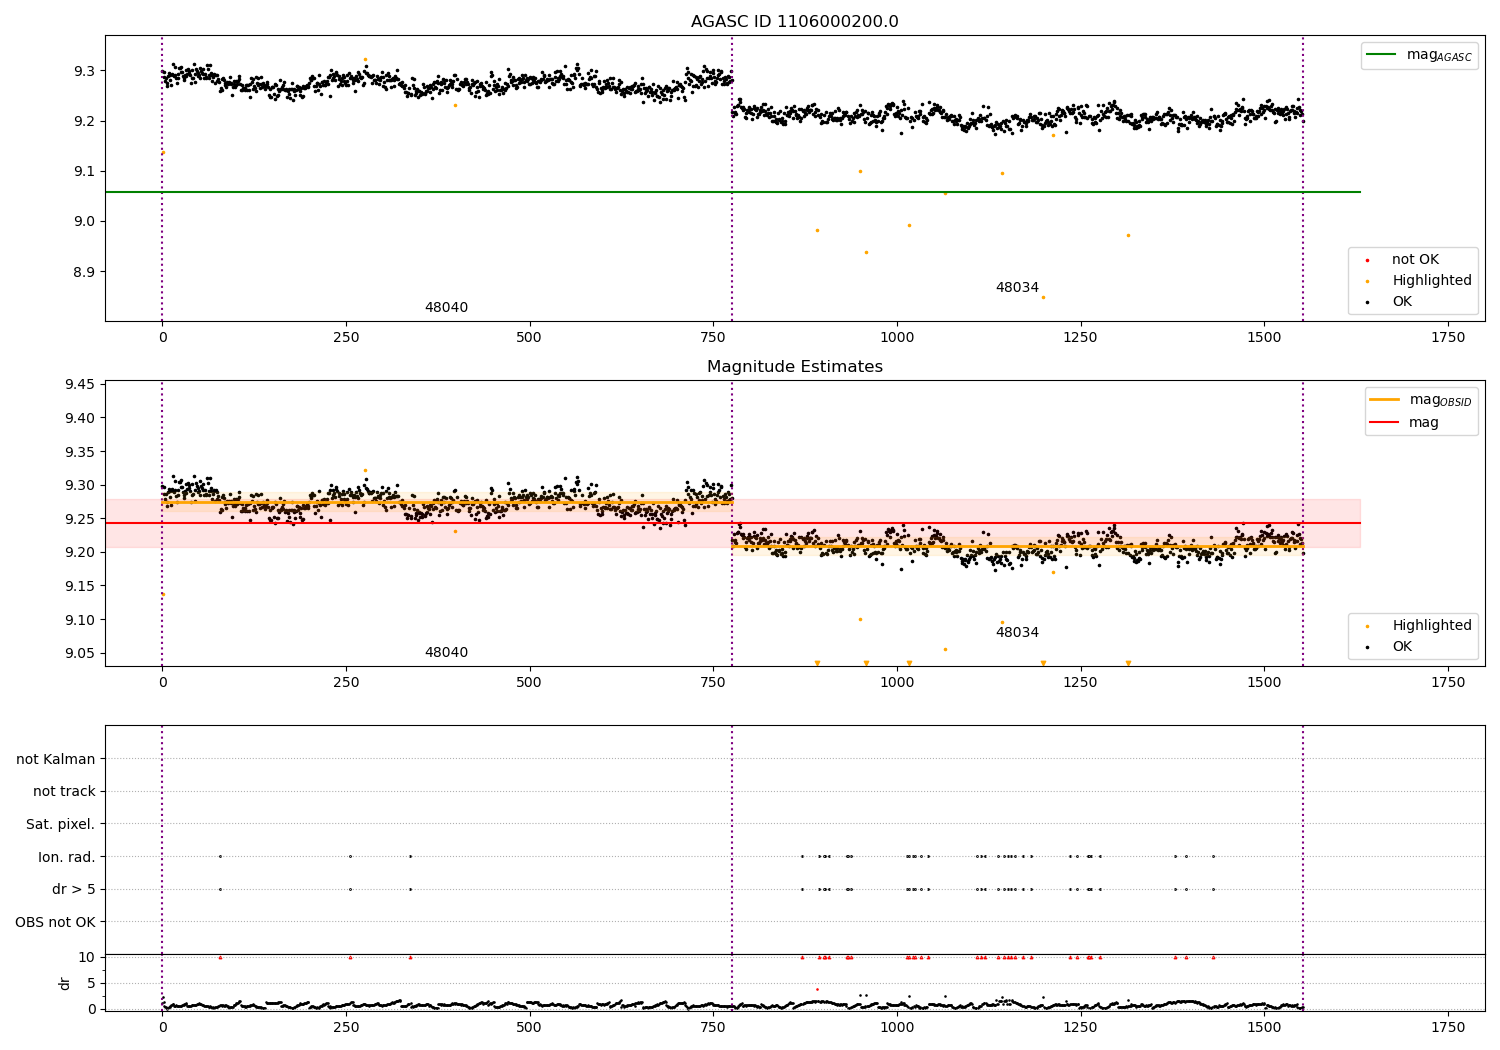Click the "10" tick on the dr axis
Viewport: 1500px width, 1050px height.
pos(87,957)
